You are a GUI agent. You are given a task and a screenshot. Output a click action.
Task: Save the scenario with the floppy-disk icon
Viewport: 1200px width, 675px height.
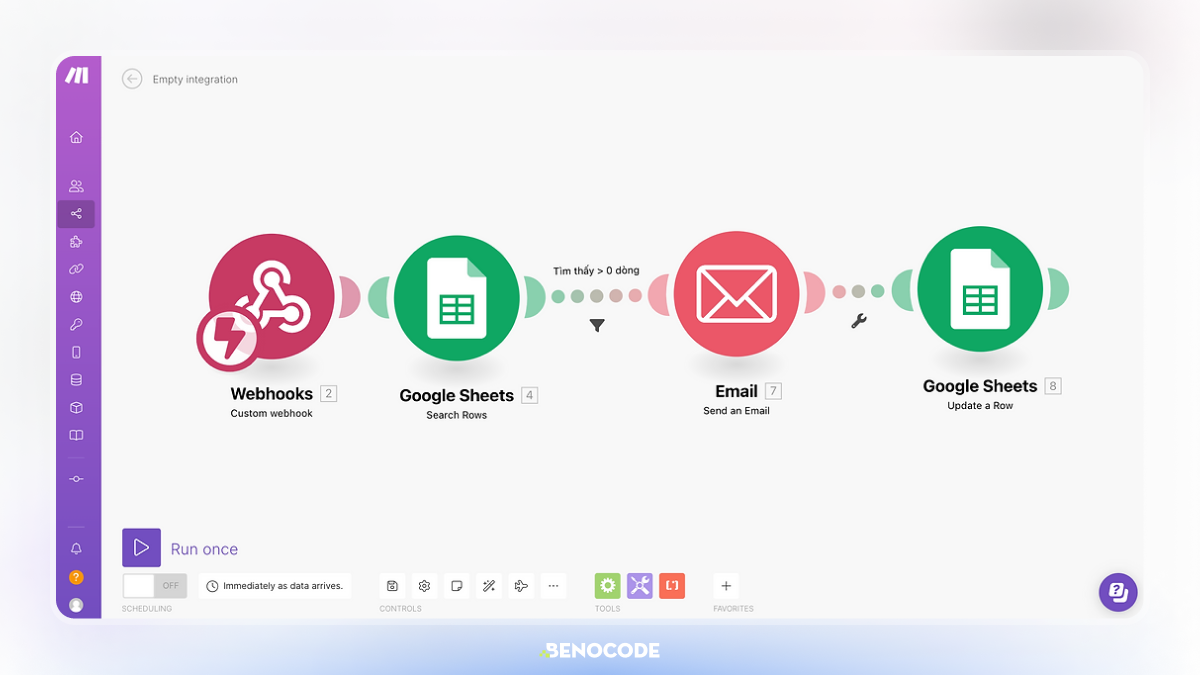pos(393,586)
